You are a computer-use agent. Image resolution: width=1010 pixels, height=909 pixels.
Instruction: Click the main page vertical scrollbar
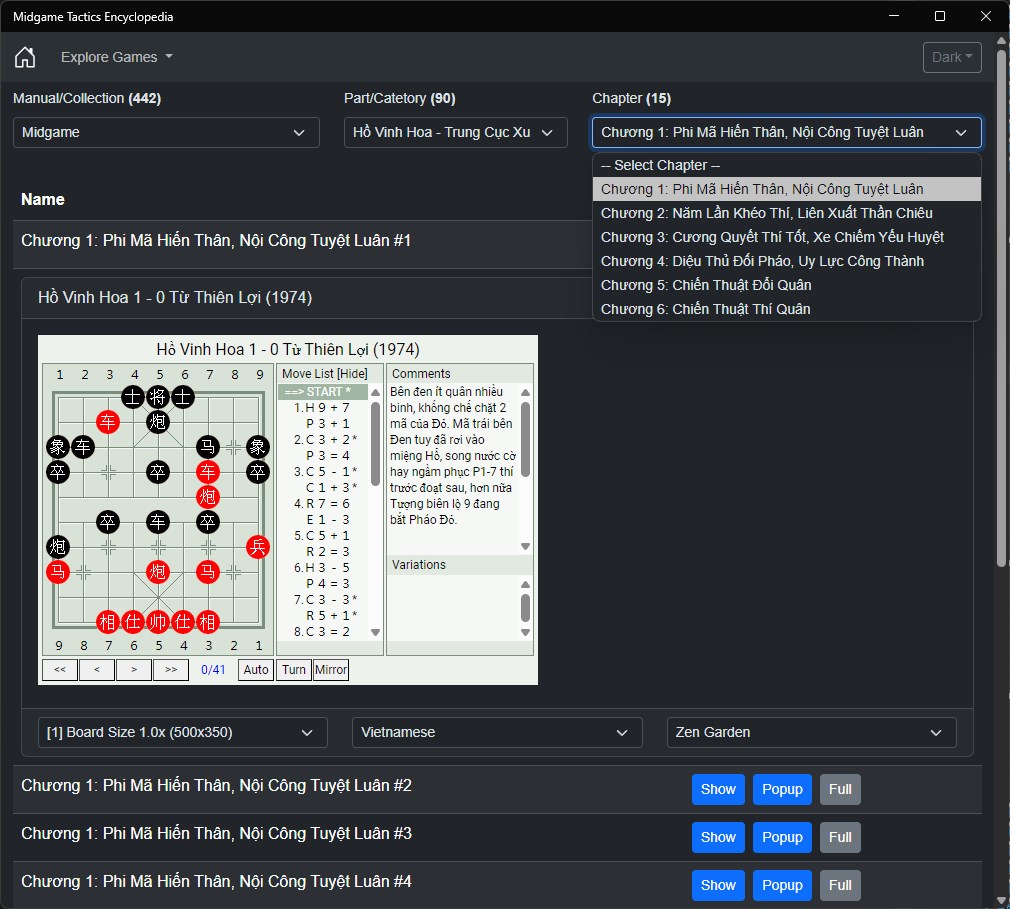point(1001,309)
